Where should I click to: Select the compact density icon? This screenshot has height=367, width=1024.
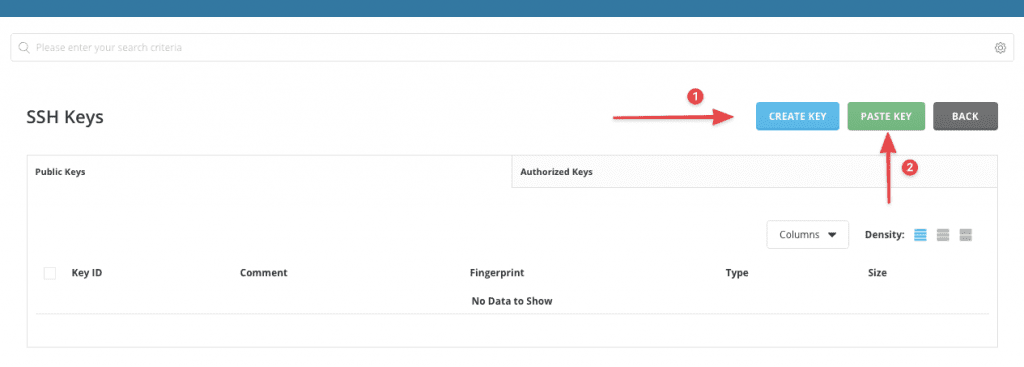pyautogui.click(x=920, y=235)
